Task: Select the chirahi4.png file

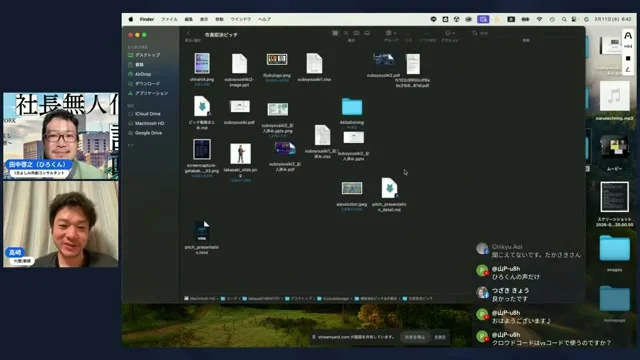Action: click(202, 68)
